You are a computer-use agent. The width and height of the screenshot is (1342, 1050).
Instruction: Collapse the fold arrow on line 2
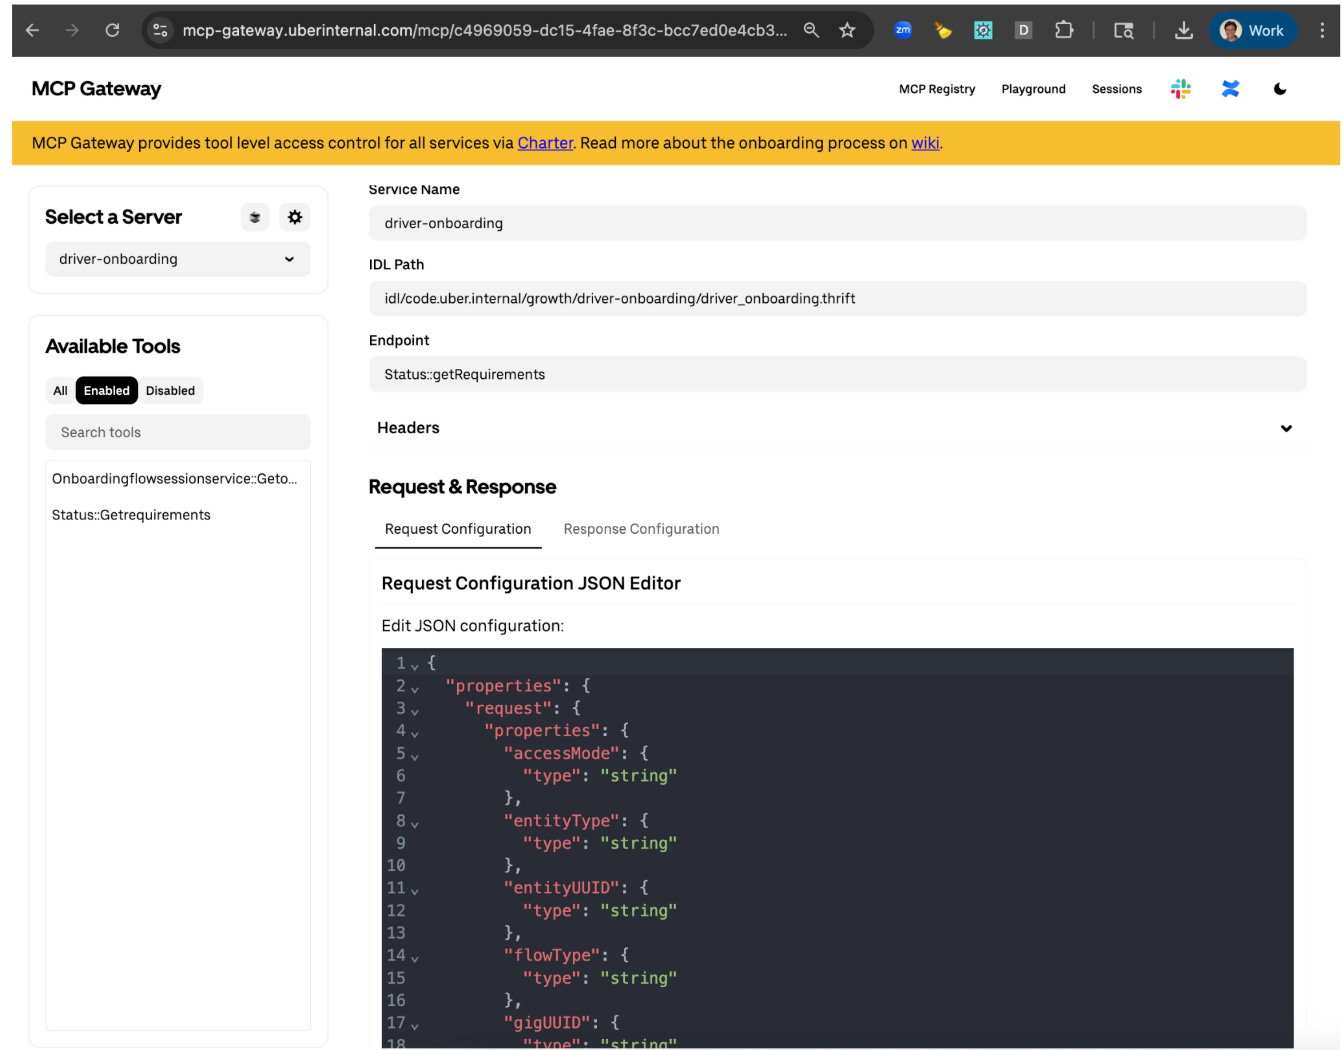[x=415, y=688]
